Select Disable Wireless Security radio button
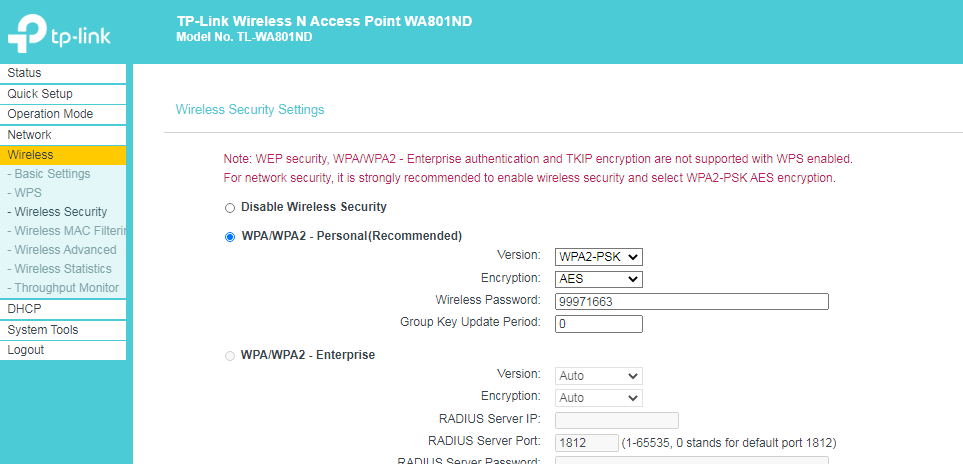The image size is (963, 464). click(x=230, y=208)
